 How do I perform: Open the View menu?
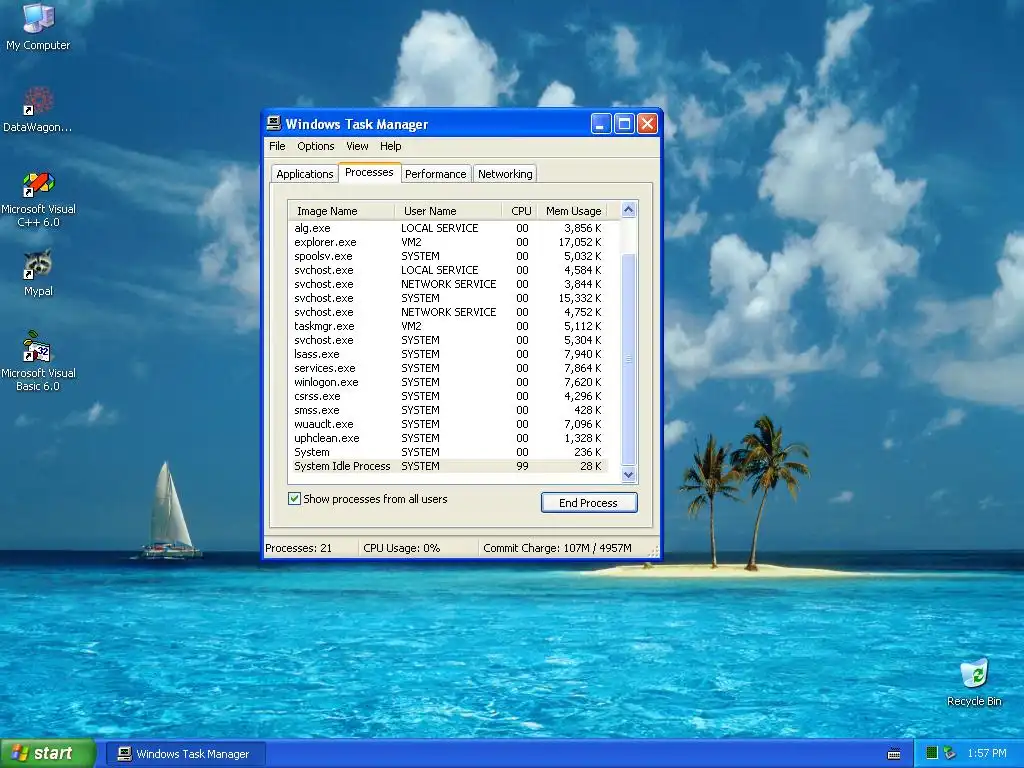pyautogui.click(x=357, y=146)
